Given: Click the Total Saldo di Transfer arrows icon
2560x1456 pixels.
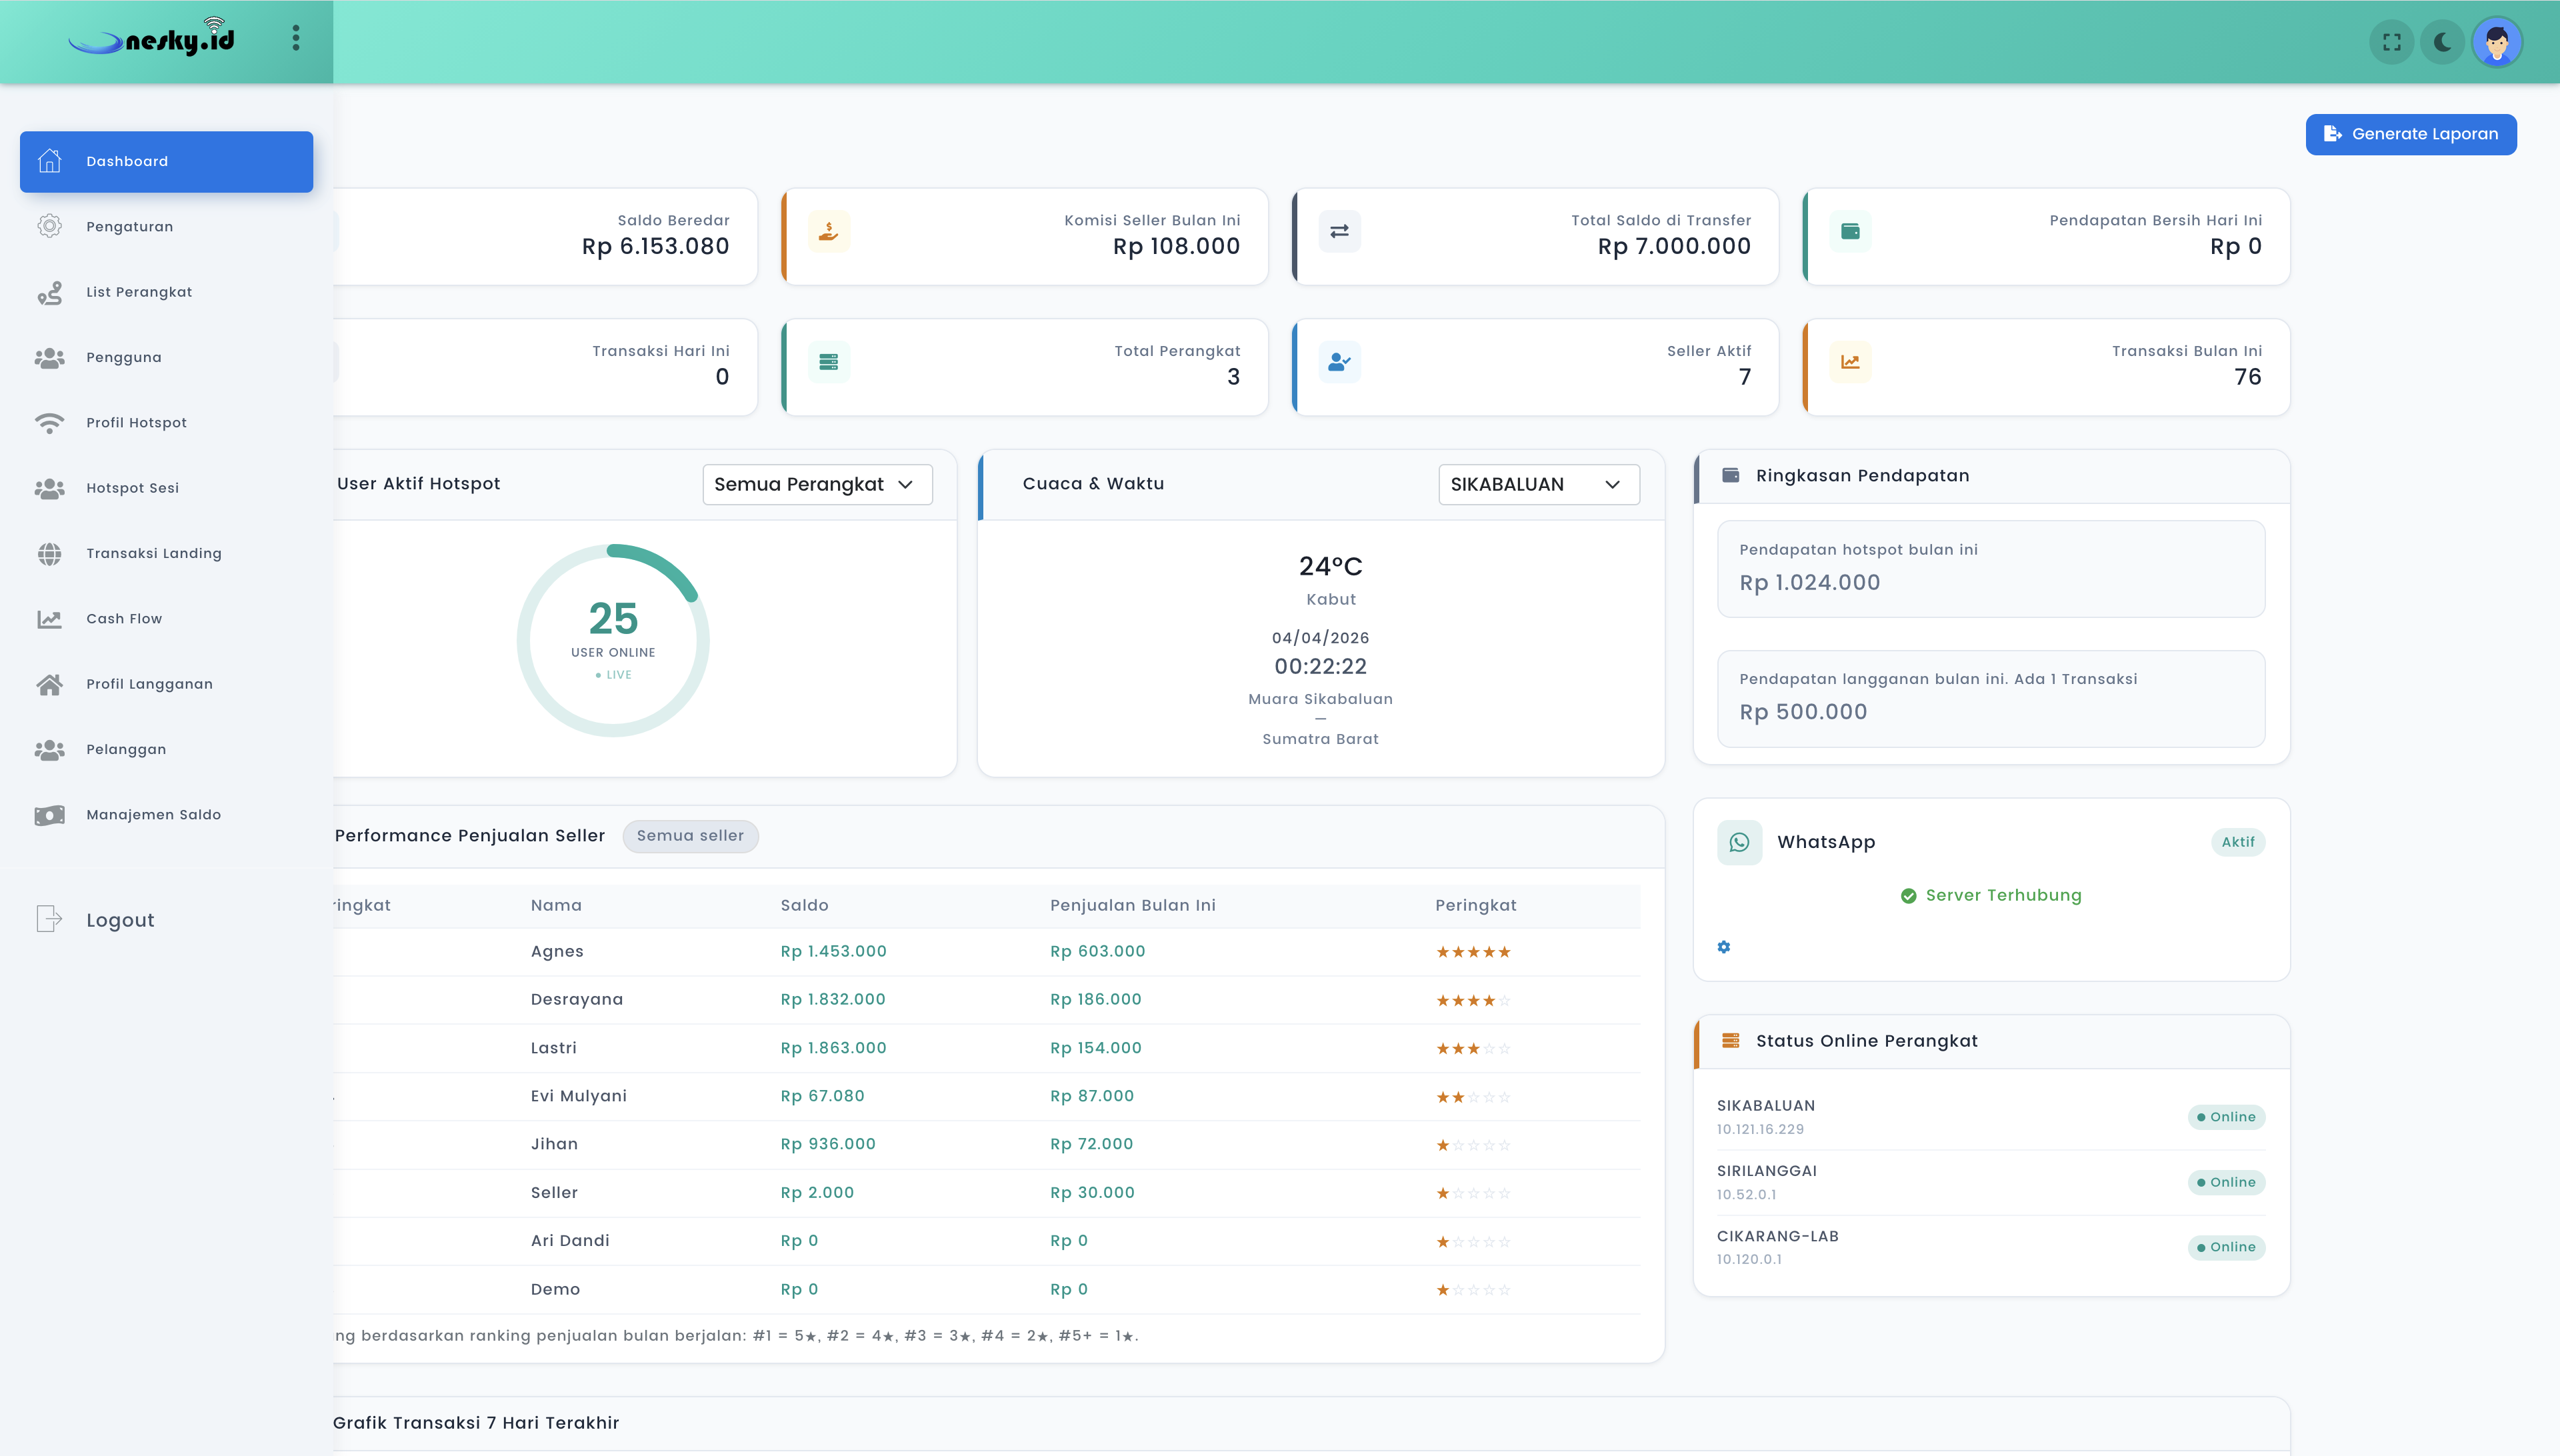Looking at the screenshot, I should (1339, 231).
